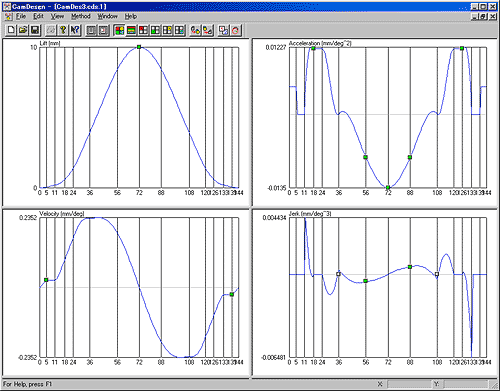The image size is (500, 391).
Task: Click the New file toolbar icon
Action: [x=11, y=30]
